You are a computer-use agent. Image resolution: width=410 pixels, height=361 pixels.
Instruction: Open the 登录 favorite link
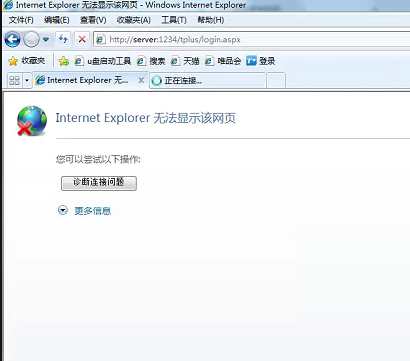click(261, 61)
